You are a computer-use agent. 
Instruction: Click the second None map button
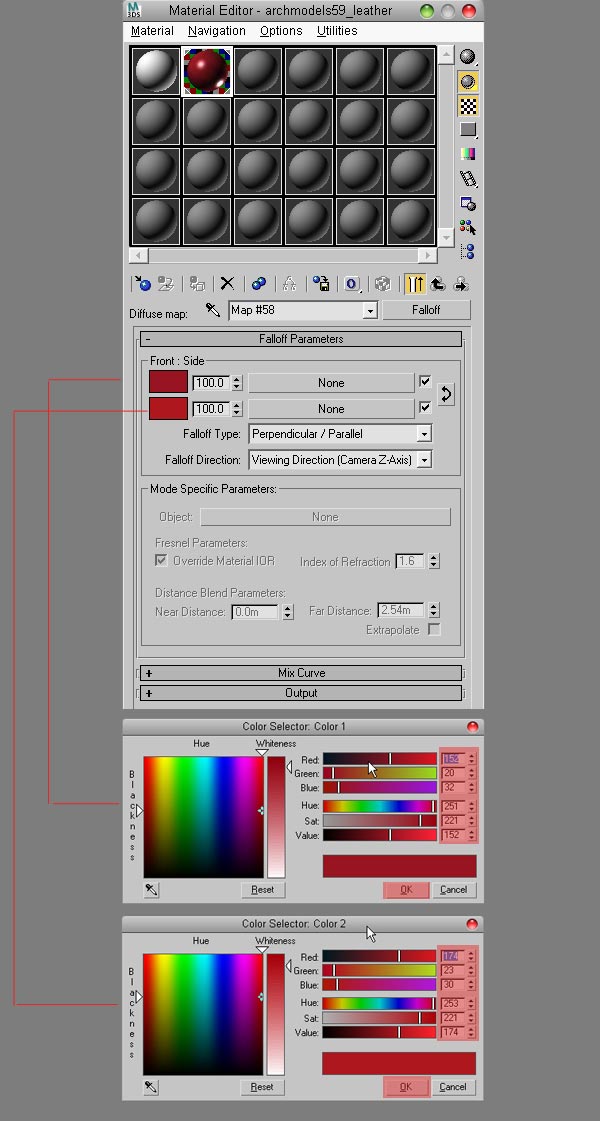pyautogui.click(x=331, y=408)
